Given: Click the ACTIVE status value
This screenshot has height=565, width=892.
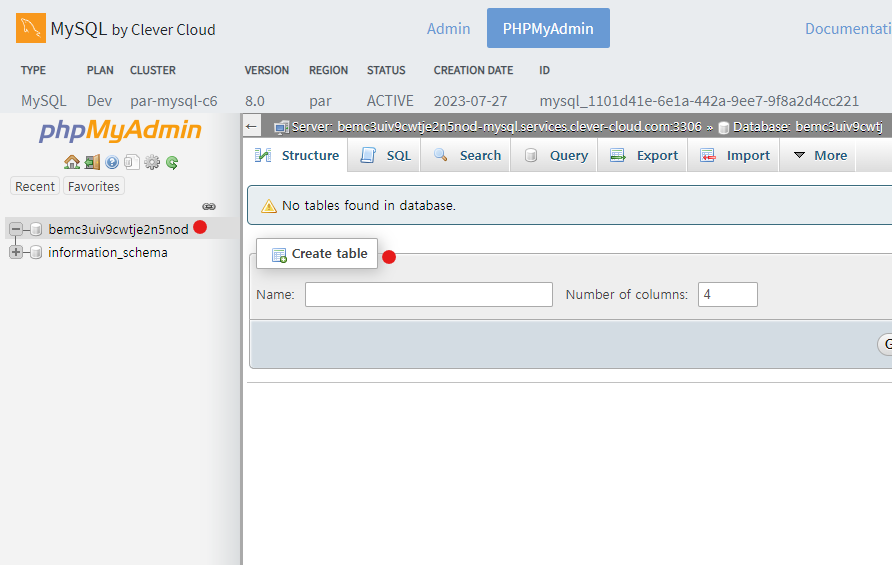Looking at the screenshot, I should pos(390,101).
